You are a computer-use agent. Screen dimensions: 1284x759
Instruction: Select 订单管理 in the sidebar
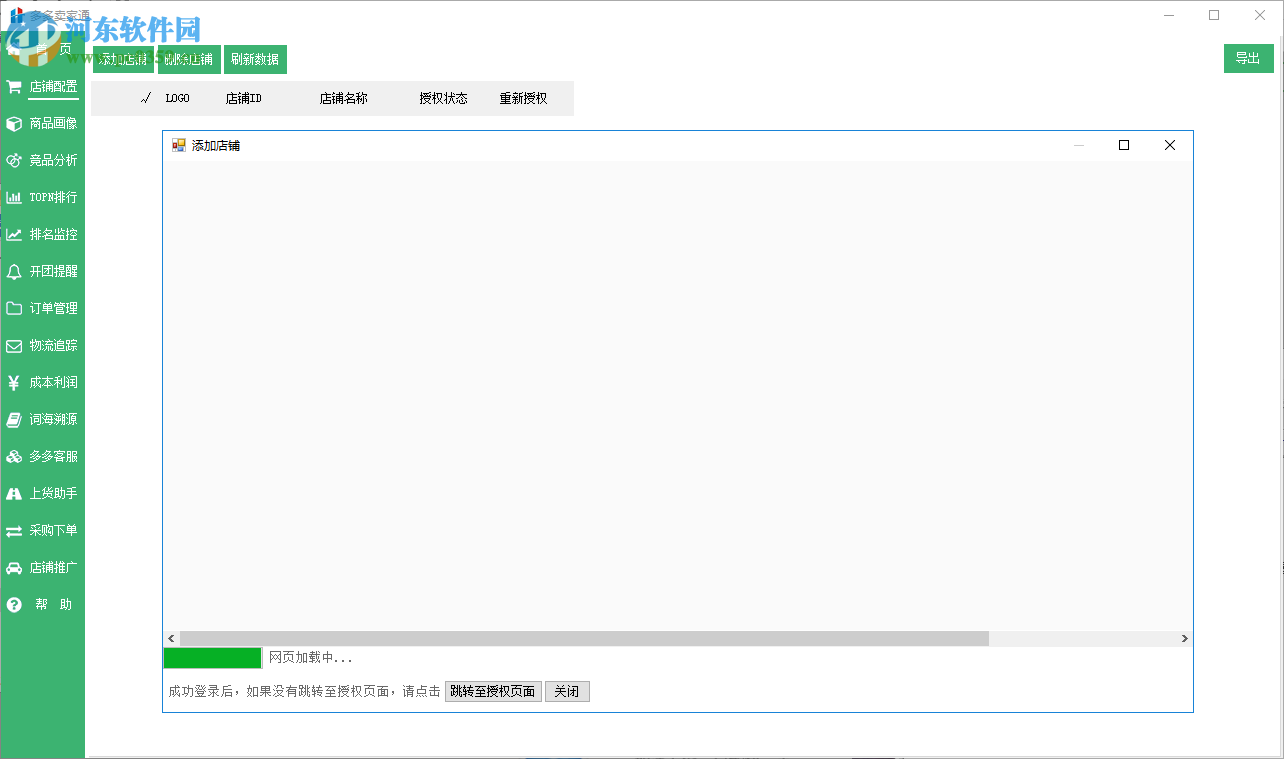click(x=53, y=309)
